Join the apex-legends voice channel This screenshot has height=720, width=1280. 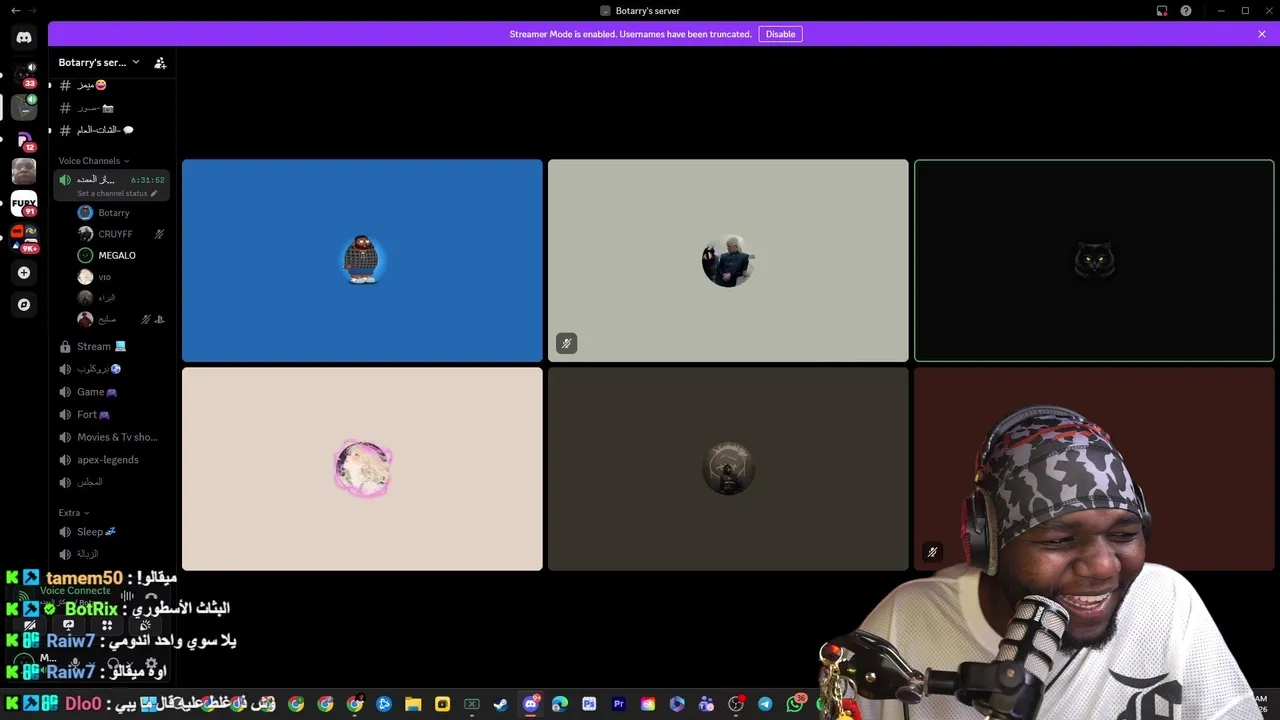point(112,460)
